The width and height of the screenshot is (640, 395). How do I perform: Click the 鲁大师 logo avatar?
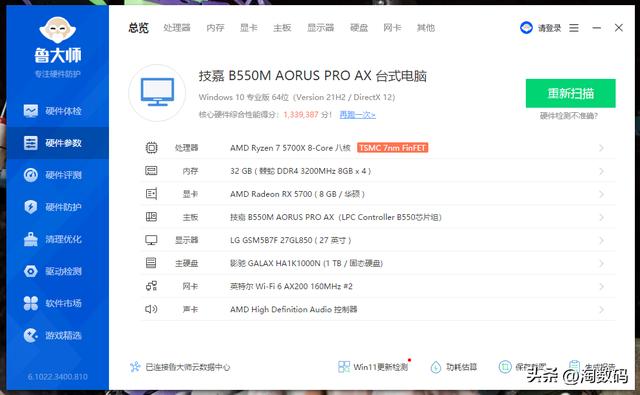point(58,30)
